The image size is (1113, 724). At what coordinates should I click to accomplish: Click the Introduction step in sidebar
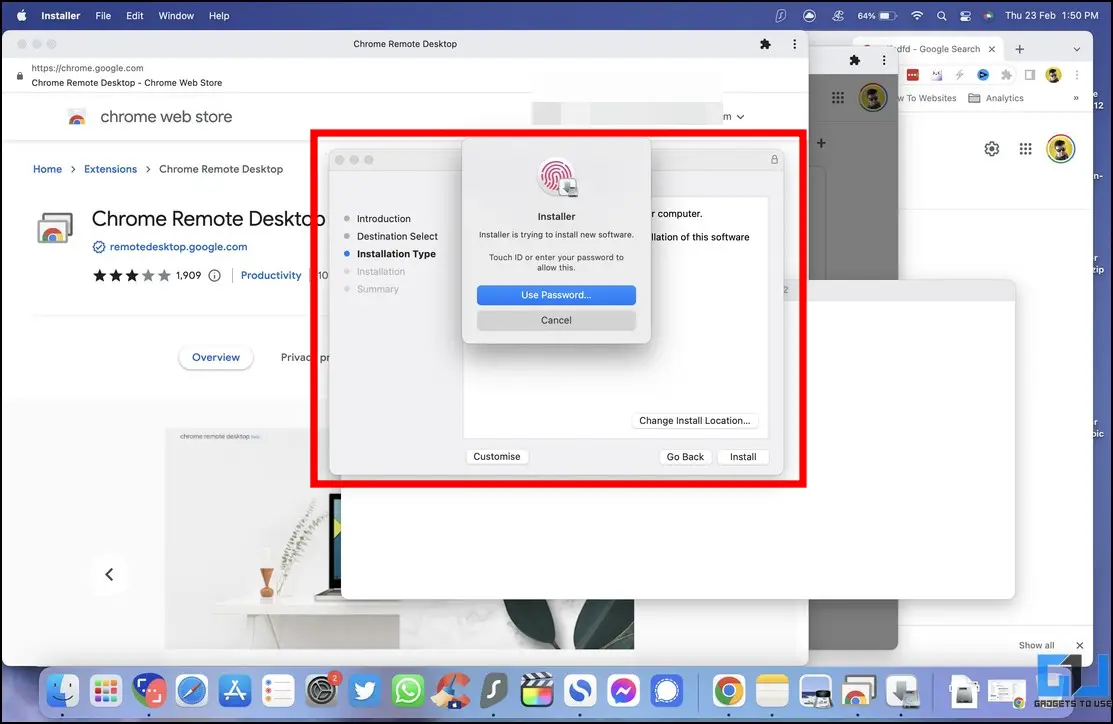pyautogui.click(x=383, y=219)
